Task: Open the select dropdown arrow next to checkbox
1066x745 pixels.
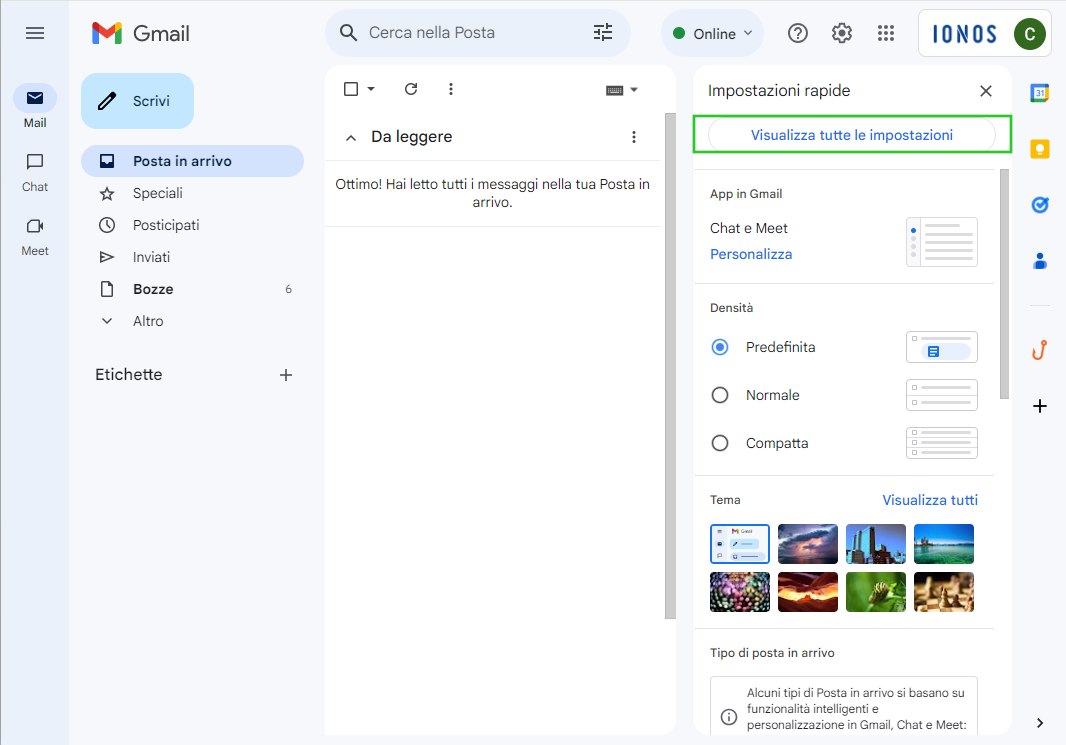Action: [371, 89]
